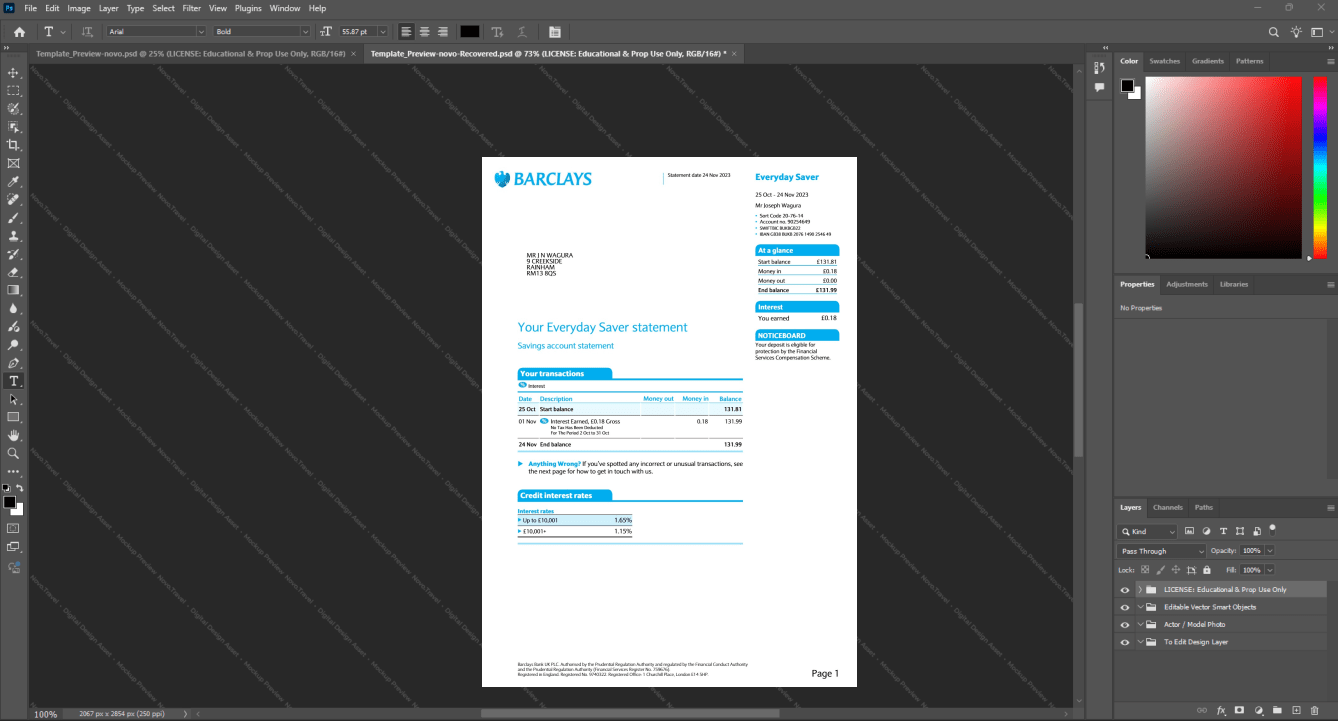The width and height of the screenshot is (1338, 721).
Task: Add a layer mask
Action: click(1239, 710)
